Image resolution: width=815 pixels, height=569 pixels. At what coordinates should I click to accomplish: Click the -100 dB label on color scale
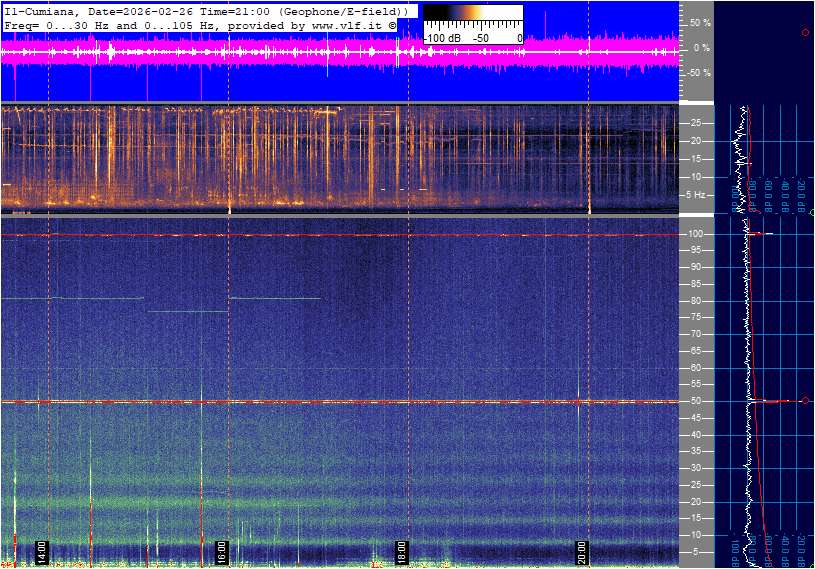click(x=441, y=38)
